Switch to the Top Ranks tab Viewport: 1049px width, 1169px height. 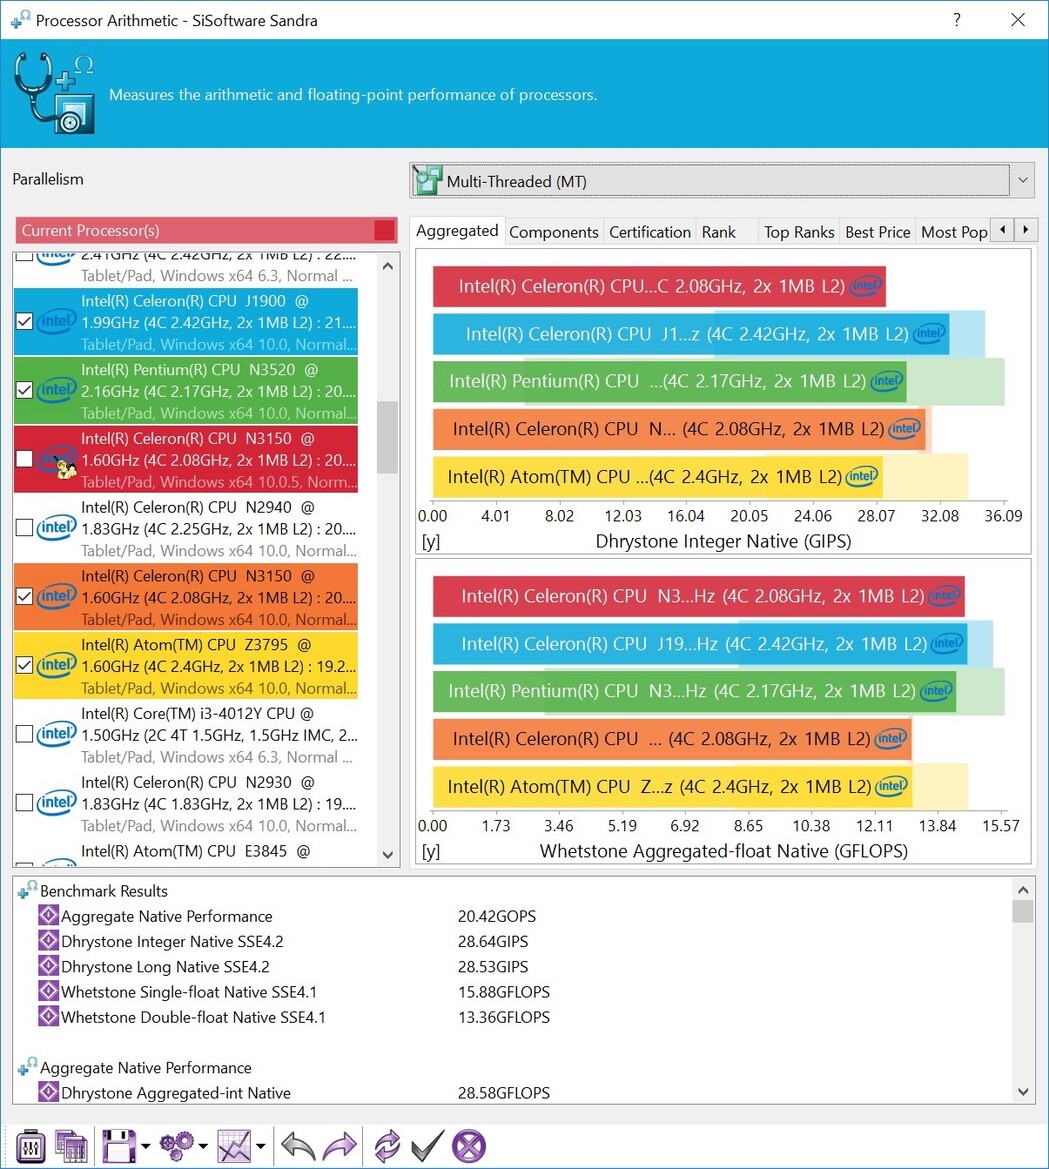pyautogui.click(x=798, y=232)
